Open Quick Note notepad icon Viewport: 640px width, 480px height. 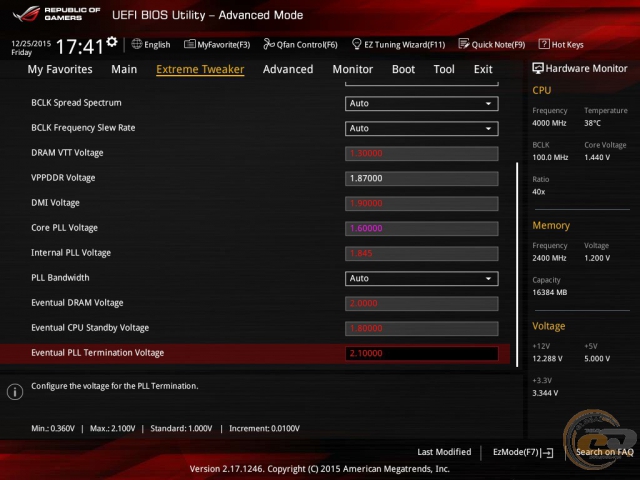464,44
